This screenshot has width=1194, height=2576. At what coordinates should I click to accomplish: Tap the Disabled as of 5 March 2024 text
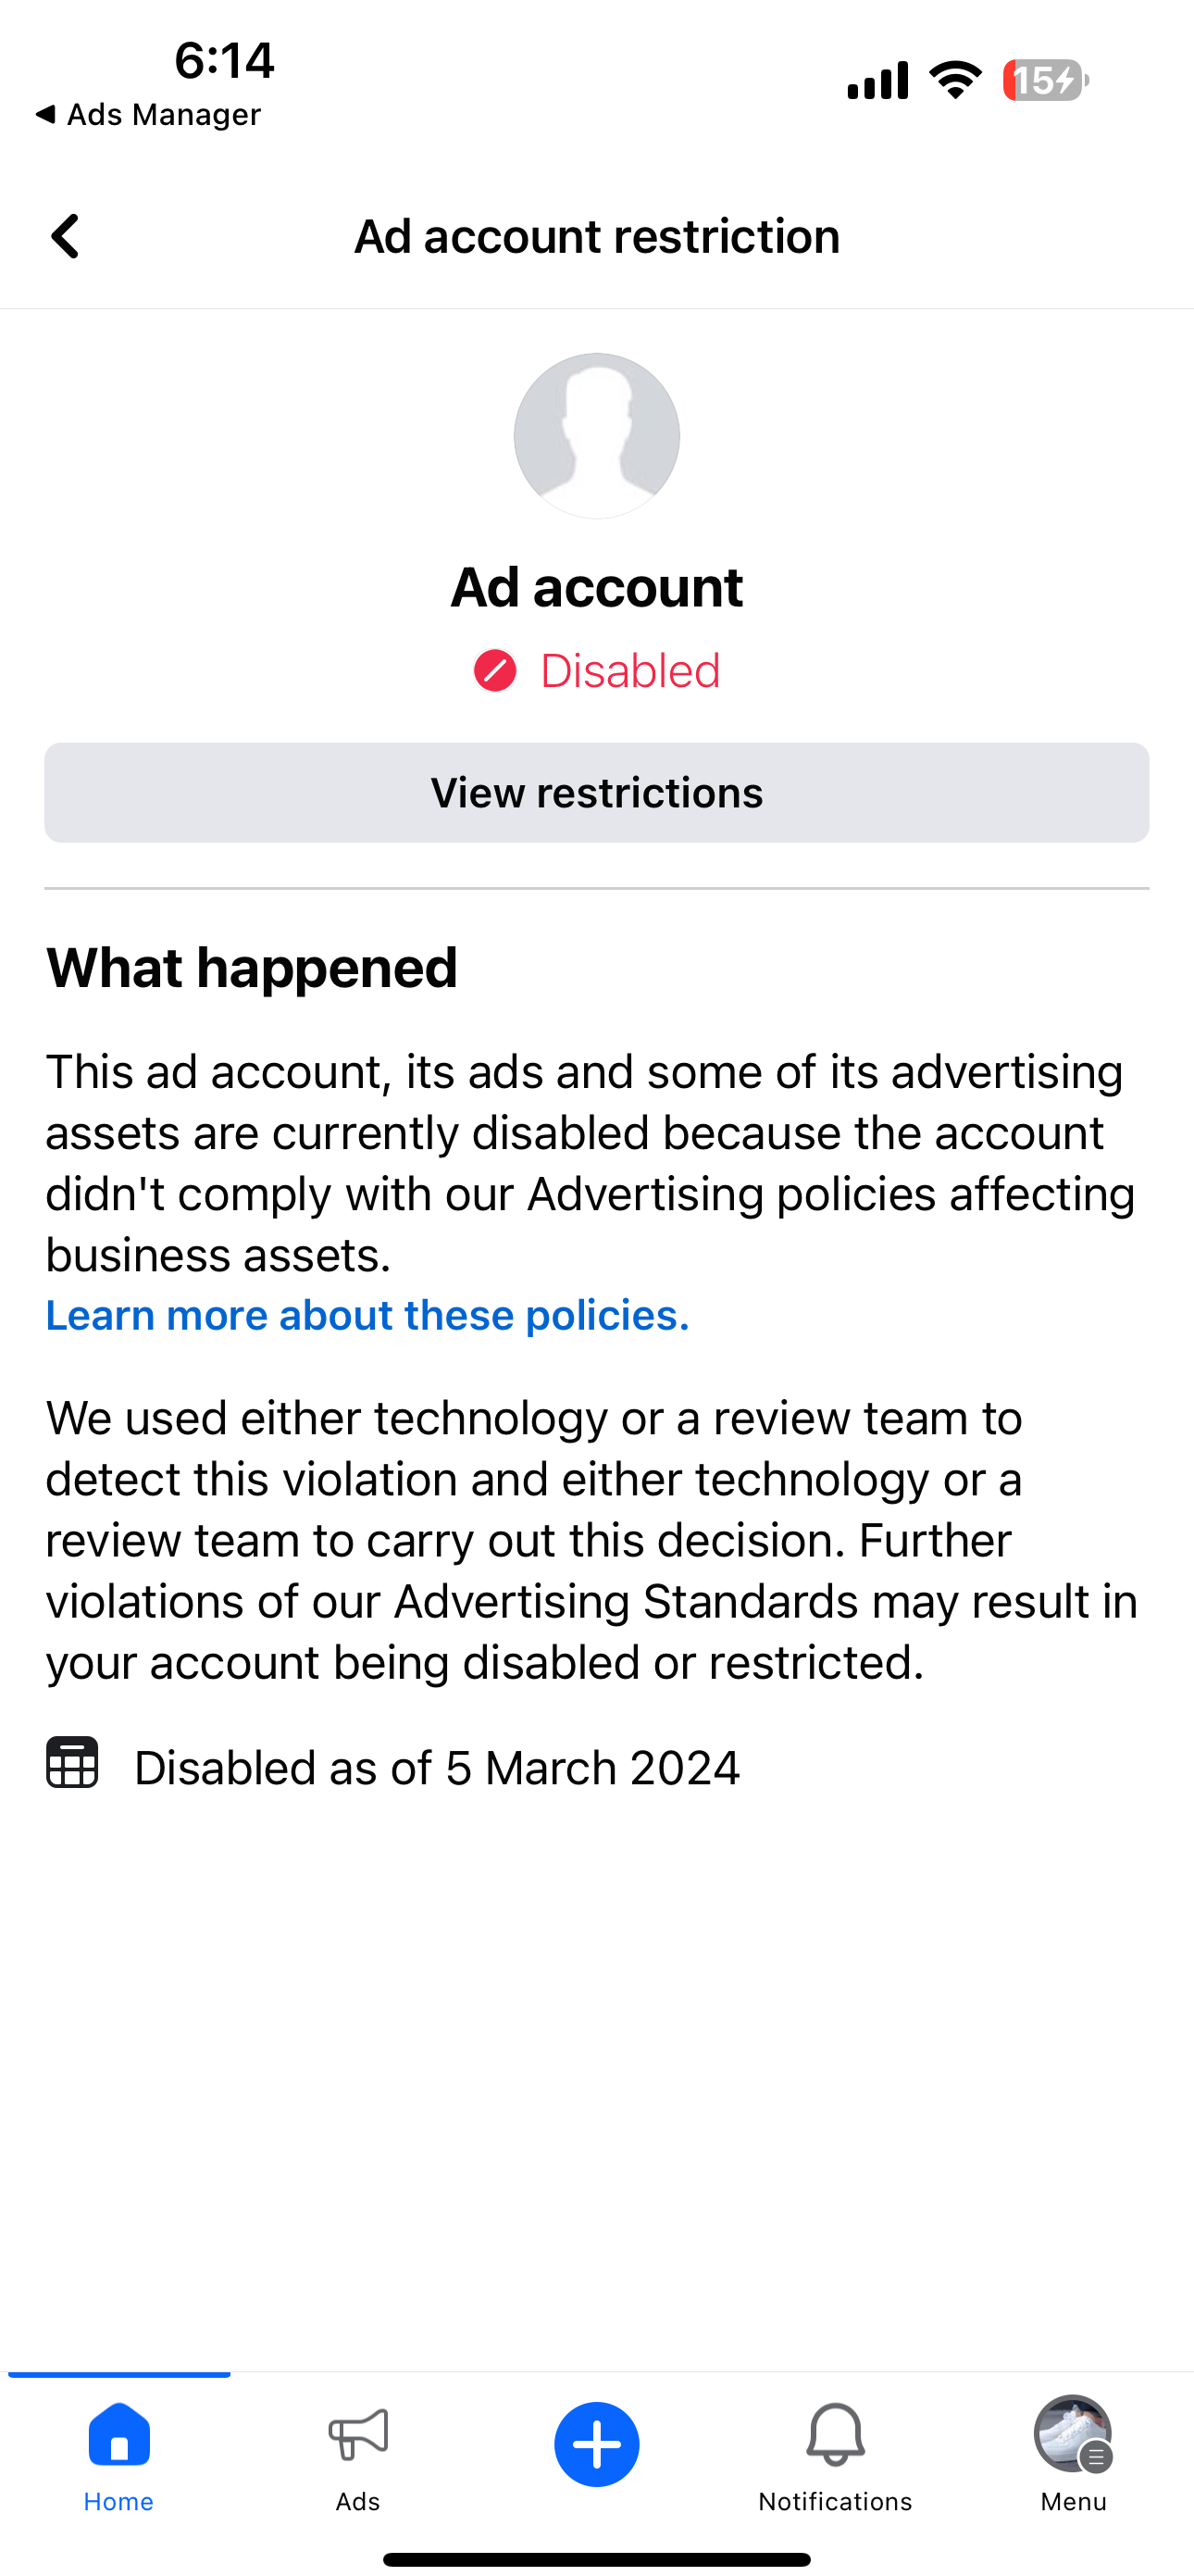[437, 1768]
